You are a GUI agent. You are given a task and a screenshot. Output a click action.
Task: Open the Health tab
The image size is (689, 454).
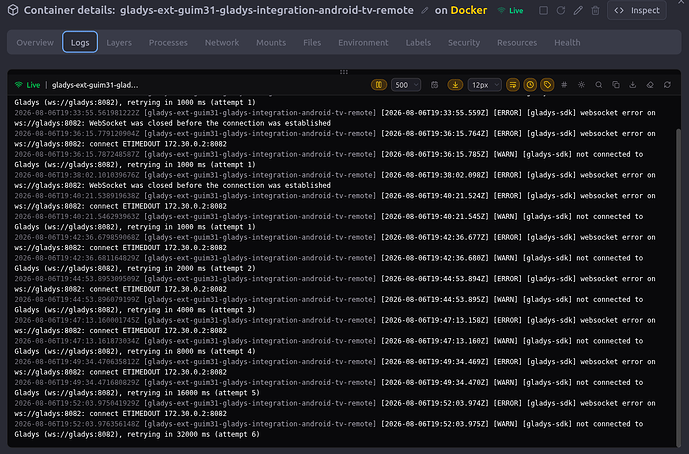point(567,43)
